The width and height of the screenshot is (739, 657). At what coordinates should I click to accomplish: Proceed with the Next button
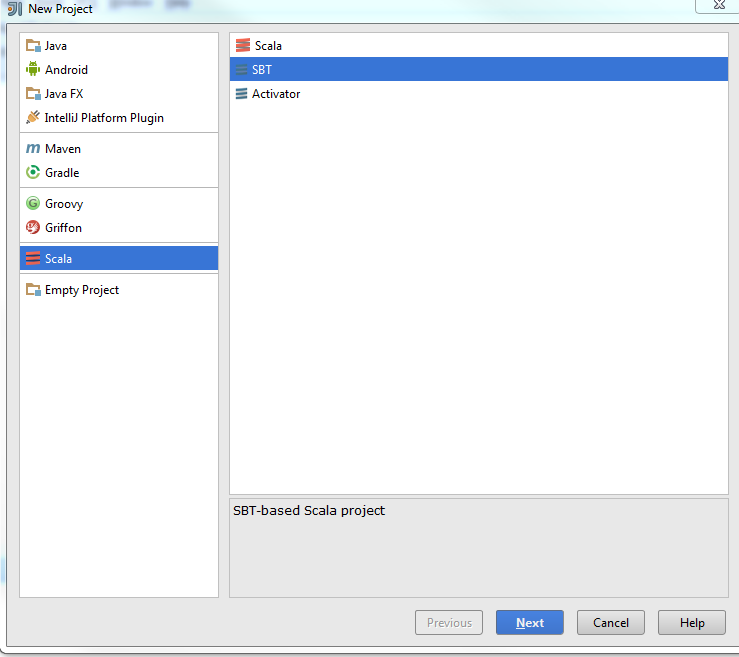[530, 623]
